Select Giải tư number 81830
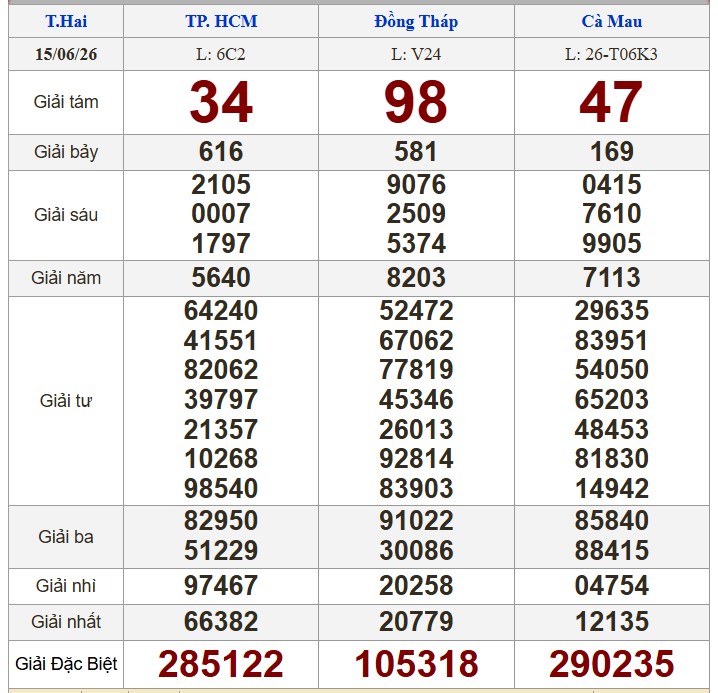The height and width of the screenshot is (693, 718). (x=612, y=459)
